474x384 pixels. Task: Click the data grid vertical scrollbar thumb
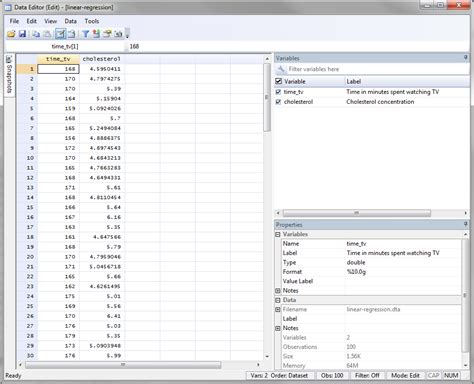point(267,97)
